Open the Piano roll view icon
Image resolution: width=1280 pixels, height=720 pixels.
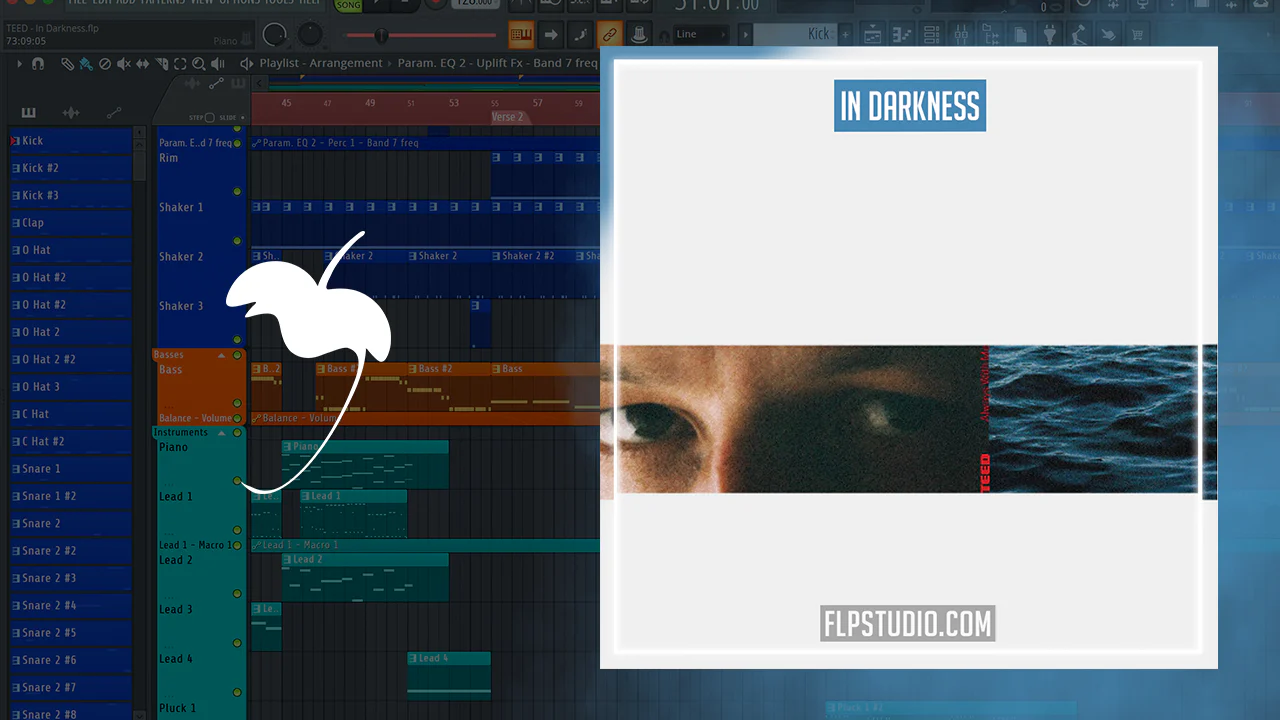903,35
